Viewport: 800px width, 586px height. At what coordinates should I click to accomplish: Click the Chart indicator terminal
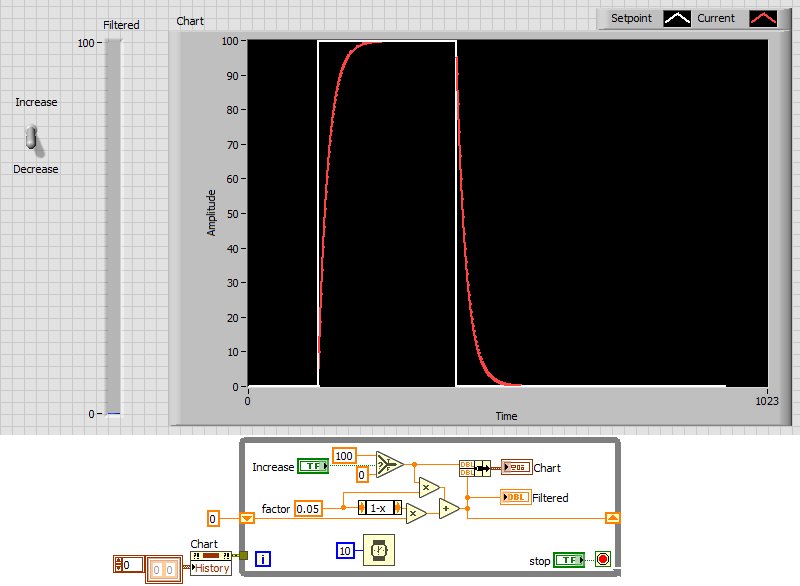point(517,467)
